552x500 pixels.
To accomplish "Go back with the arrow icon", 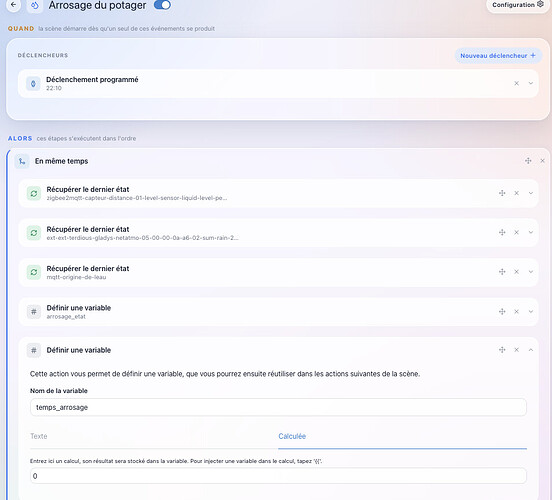I will click(x=13, y=5).
